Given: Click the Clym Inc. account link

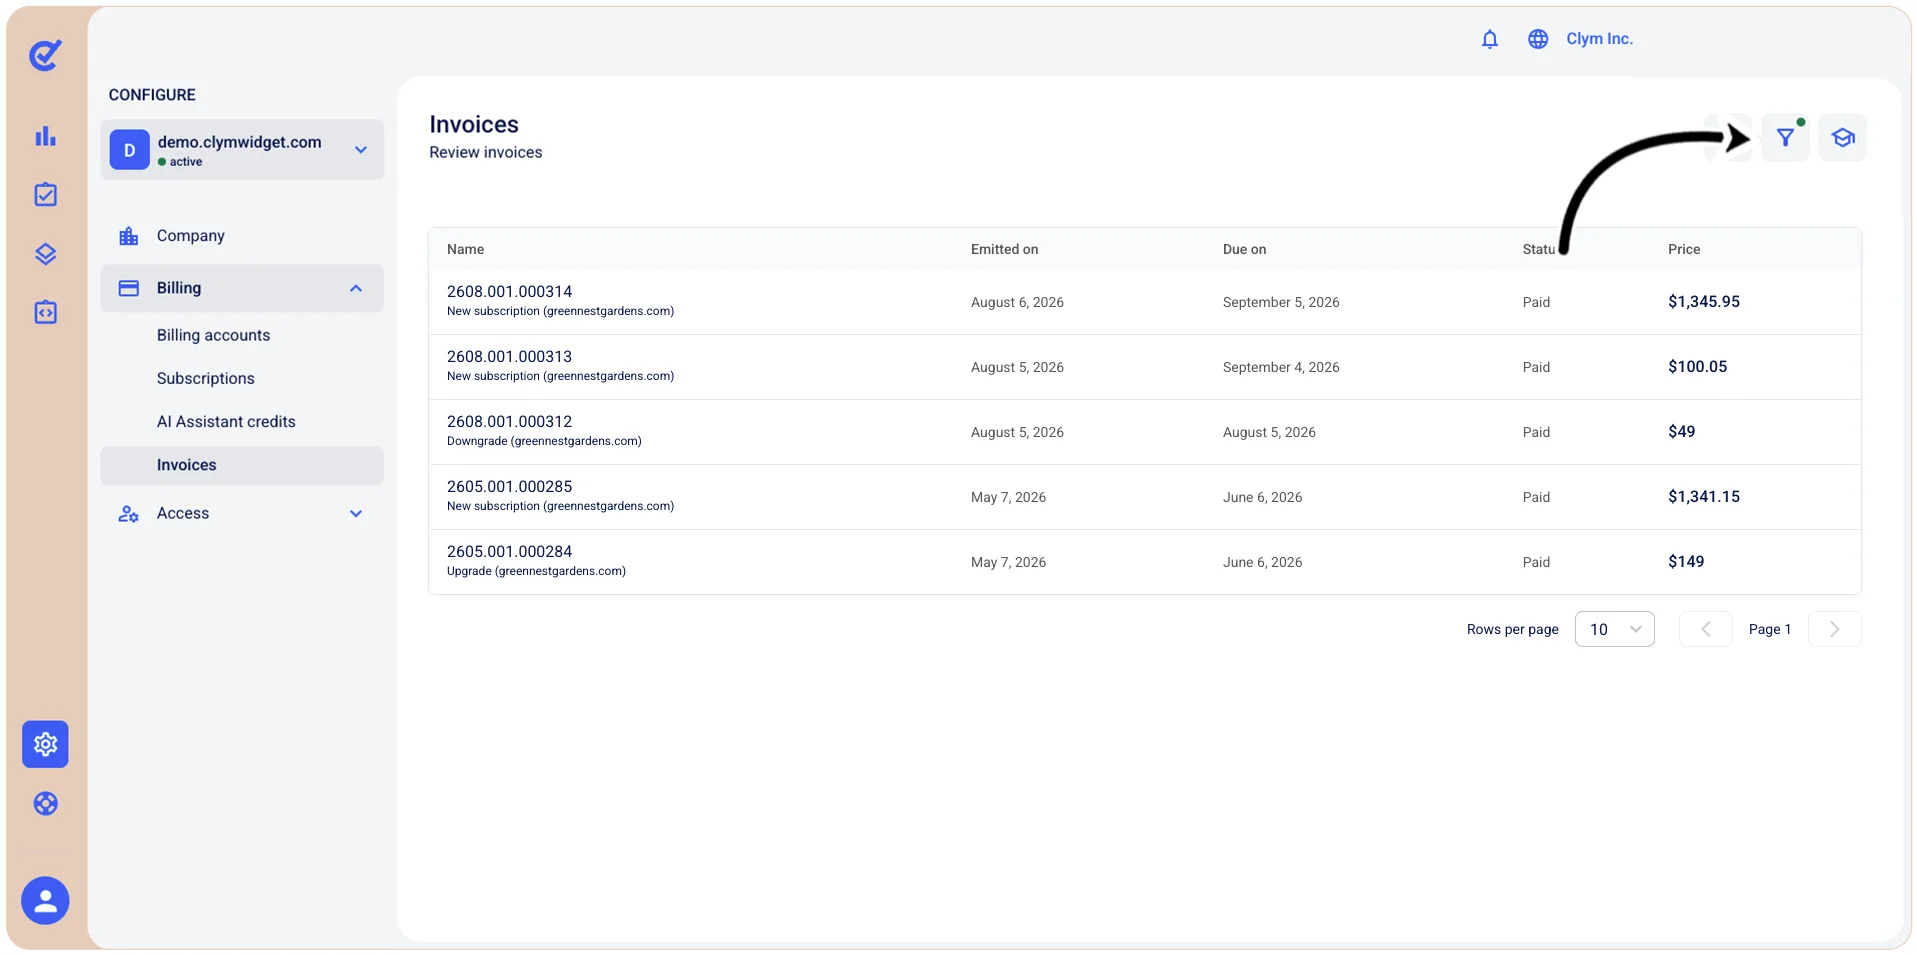Looking at the screenshot, I should pos(1599,39).
